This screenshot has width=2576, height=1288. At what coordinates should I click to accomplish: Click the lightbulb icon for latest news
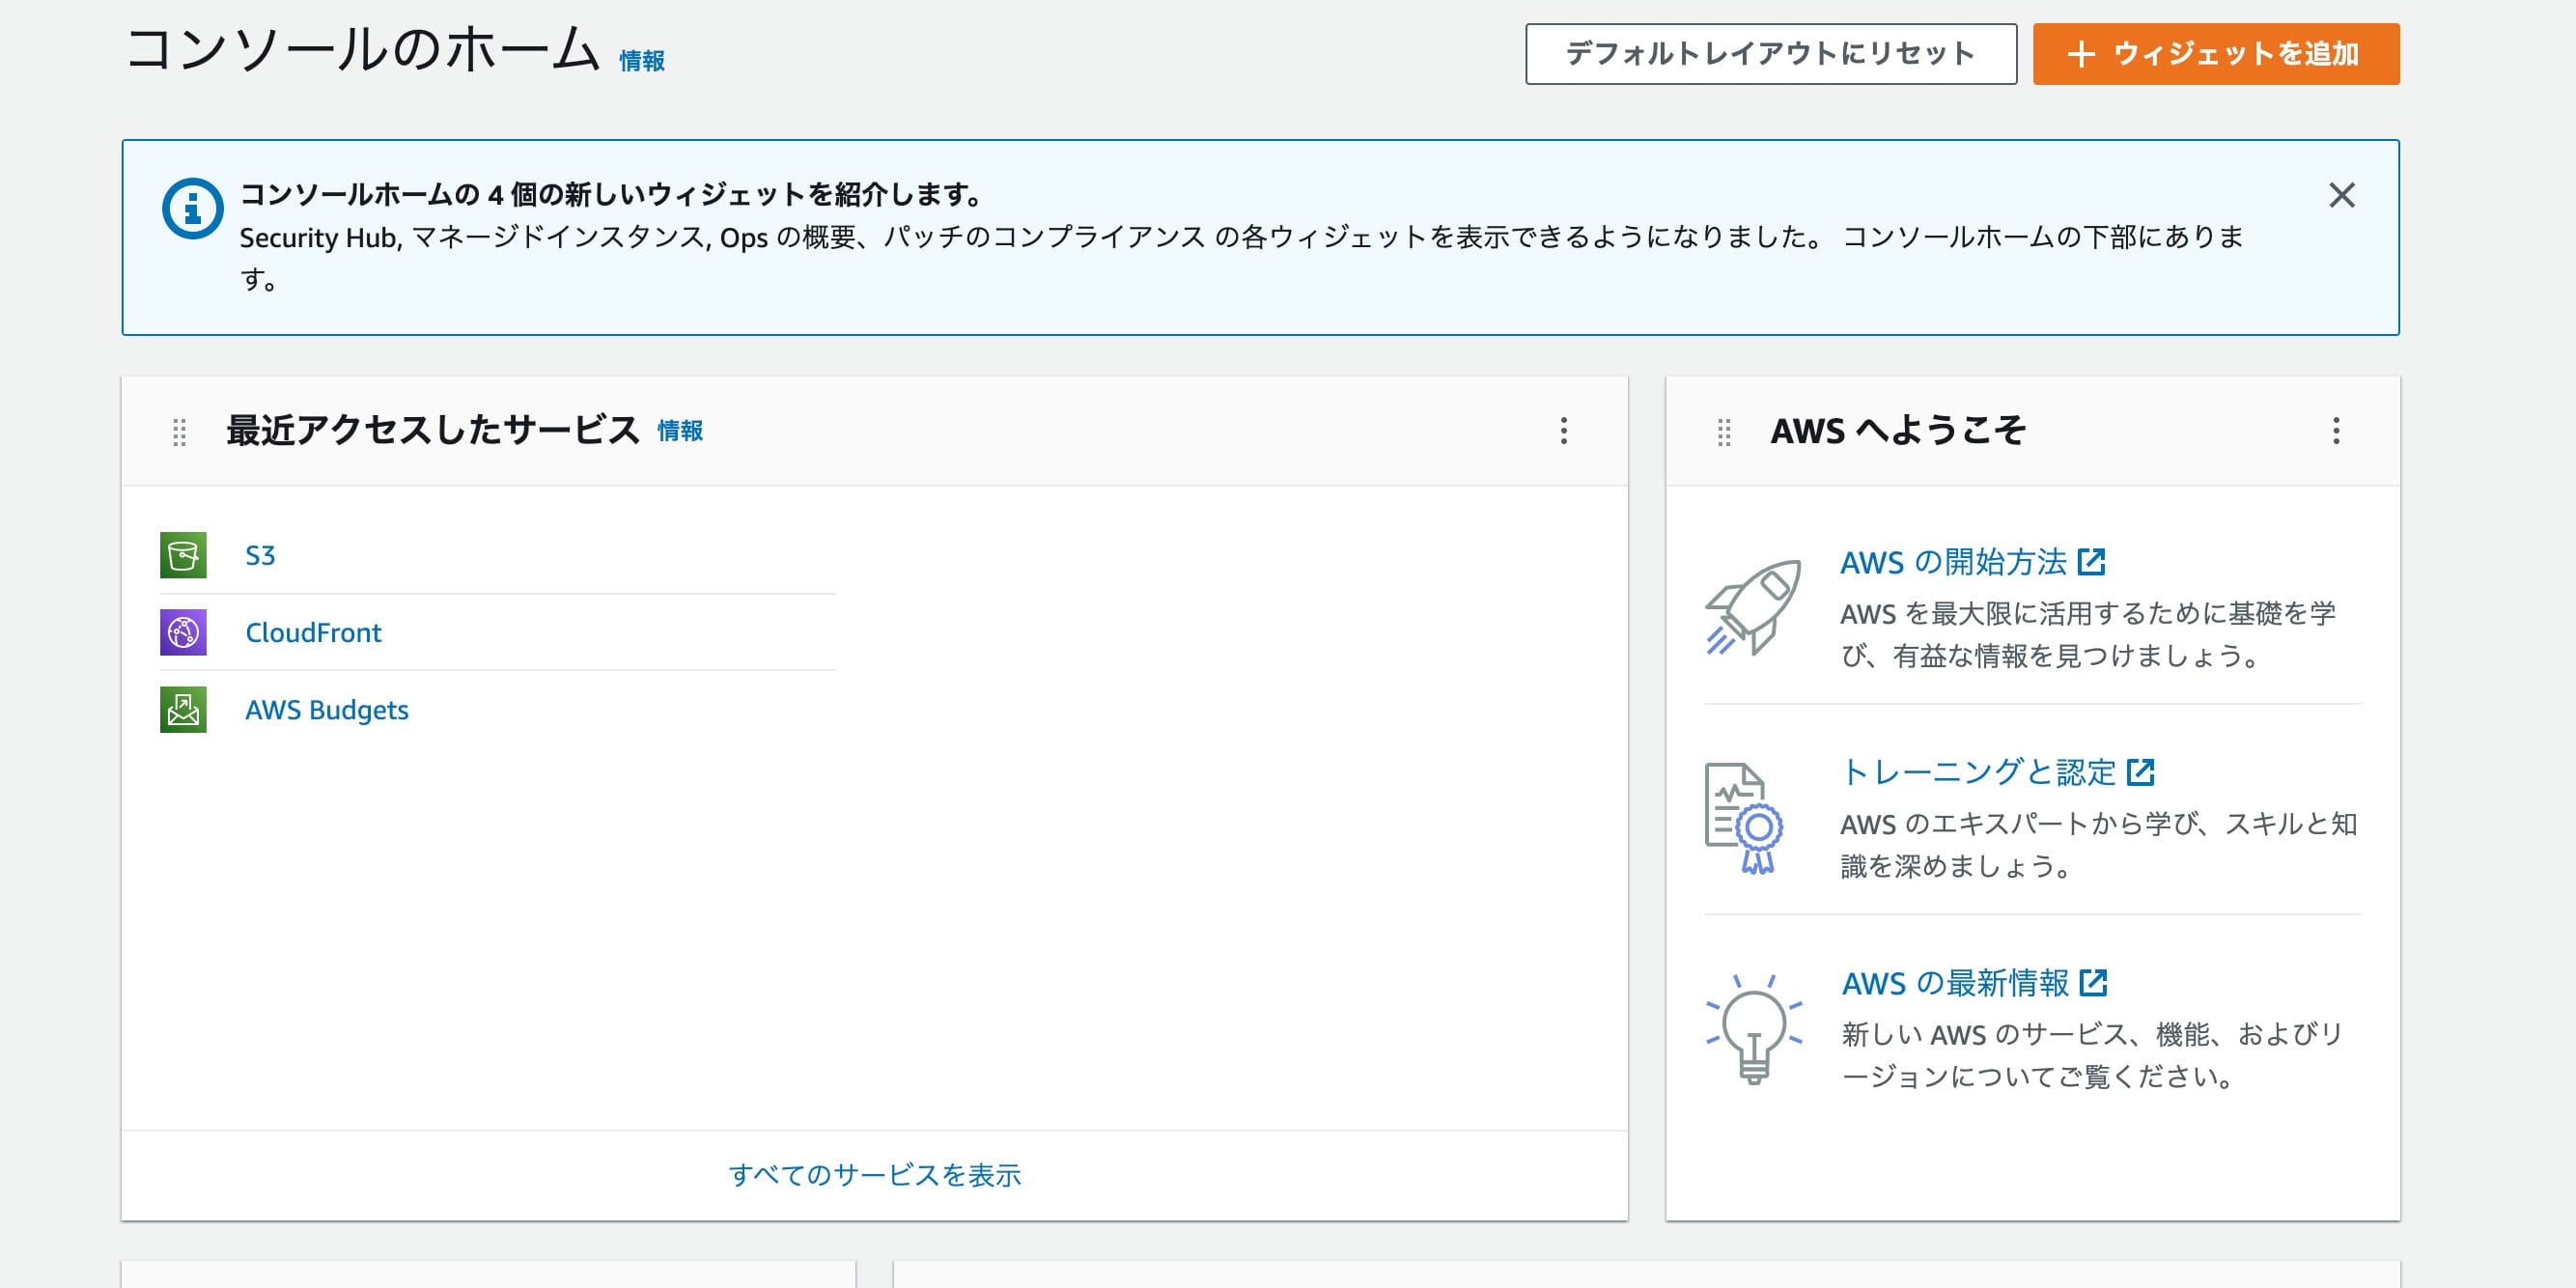[x=1754, y=1029]
